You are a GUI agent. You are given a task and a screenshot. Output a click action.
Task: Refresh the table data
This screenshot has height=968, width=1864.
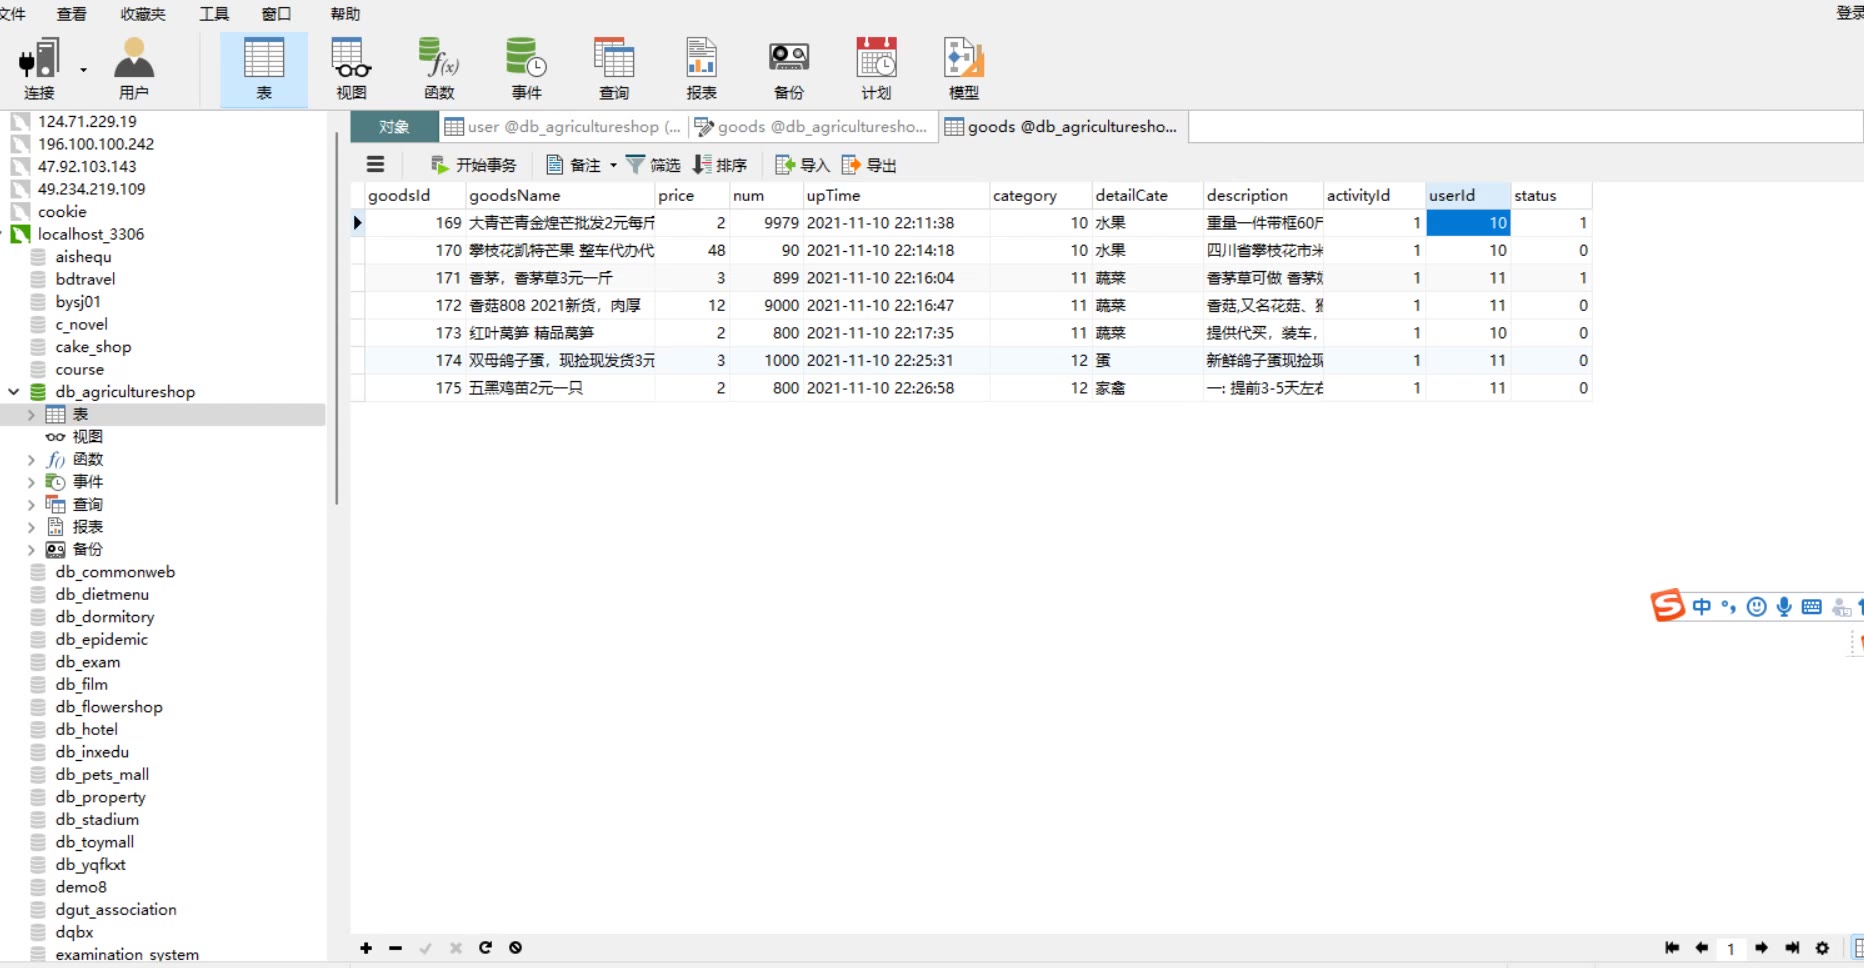point(485,948)
